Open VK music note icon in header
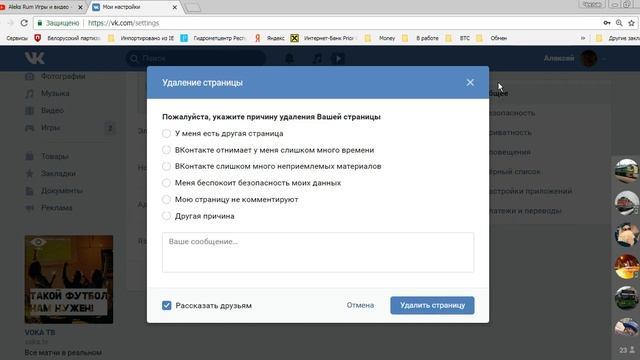 point(317,59)
